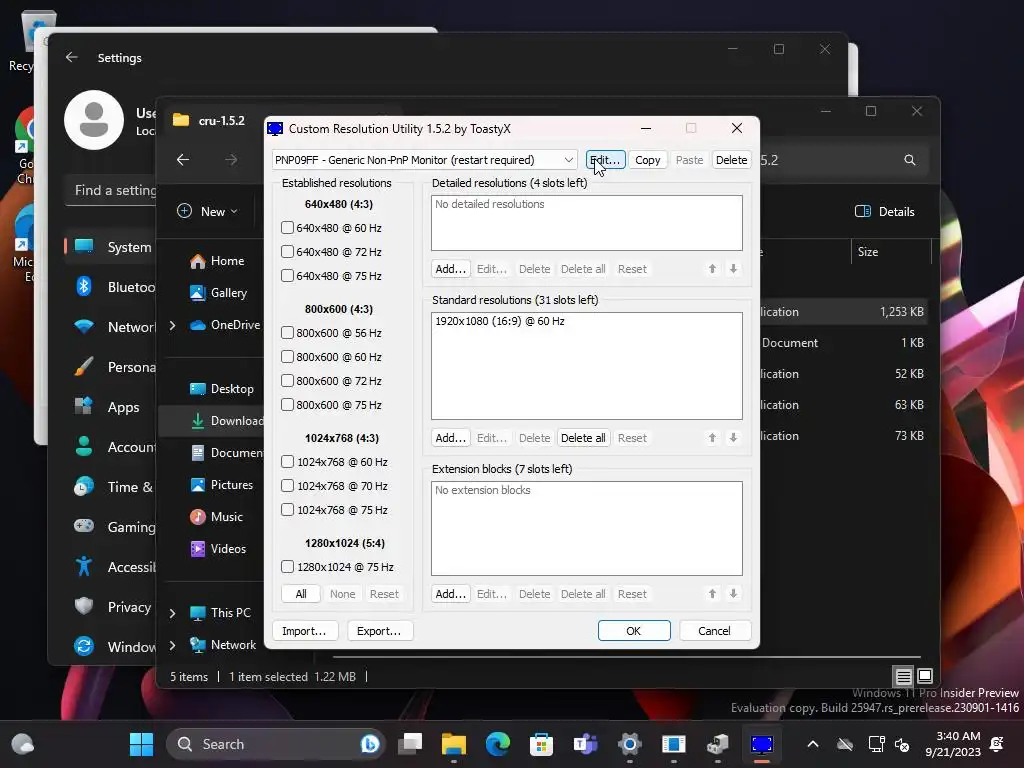The height and width of the screenshot is (768, 1024).
Task: Enable 800x600 @ 56 Hz checkbox
Action: [287, 333]
